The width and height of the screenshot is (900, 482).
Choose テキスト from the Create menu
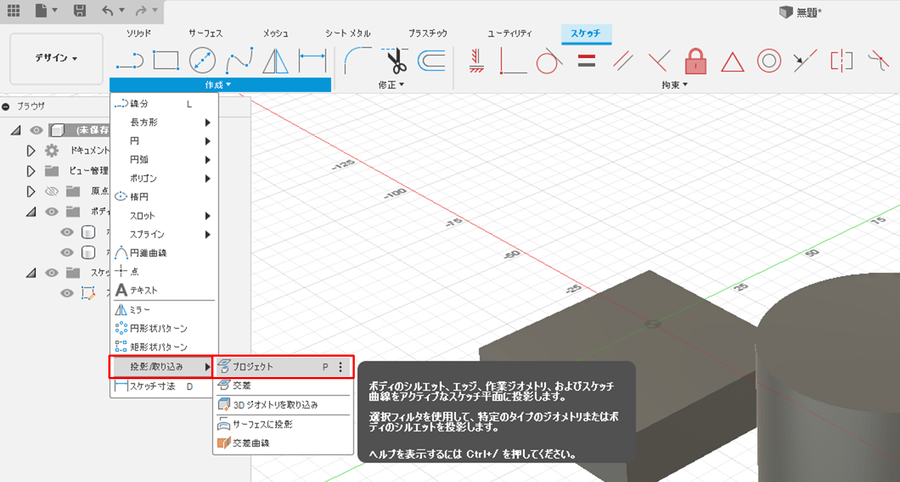pyautogui.click(x=164, y=290)
